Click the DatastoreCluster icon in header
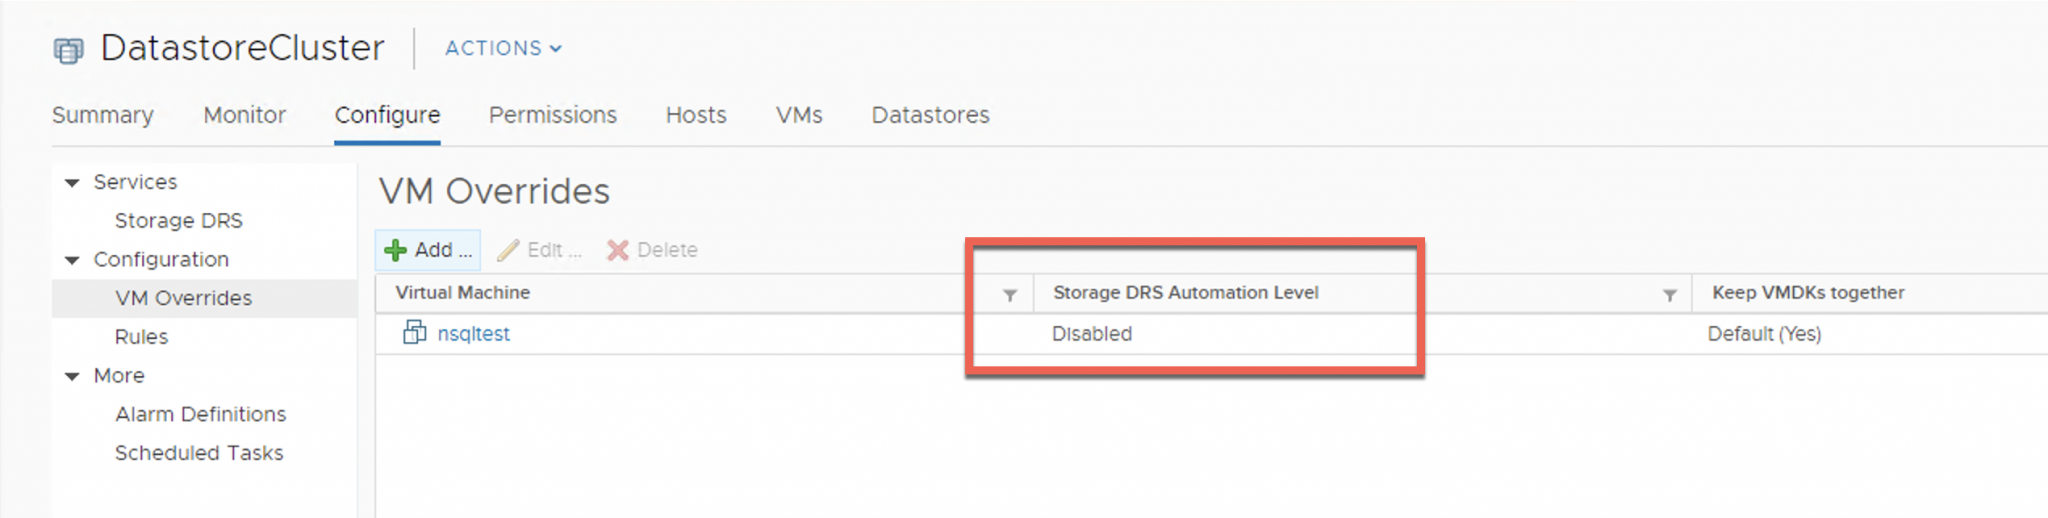The width and height of the screenshot is (2048, 518). pos(68,50)
